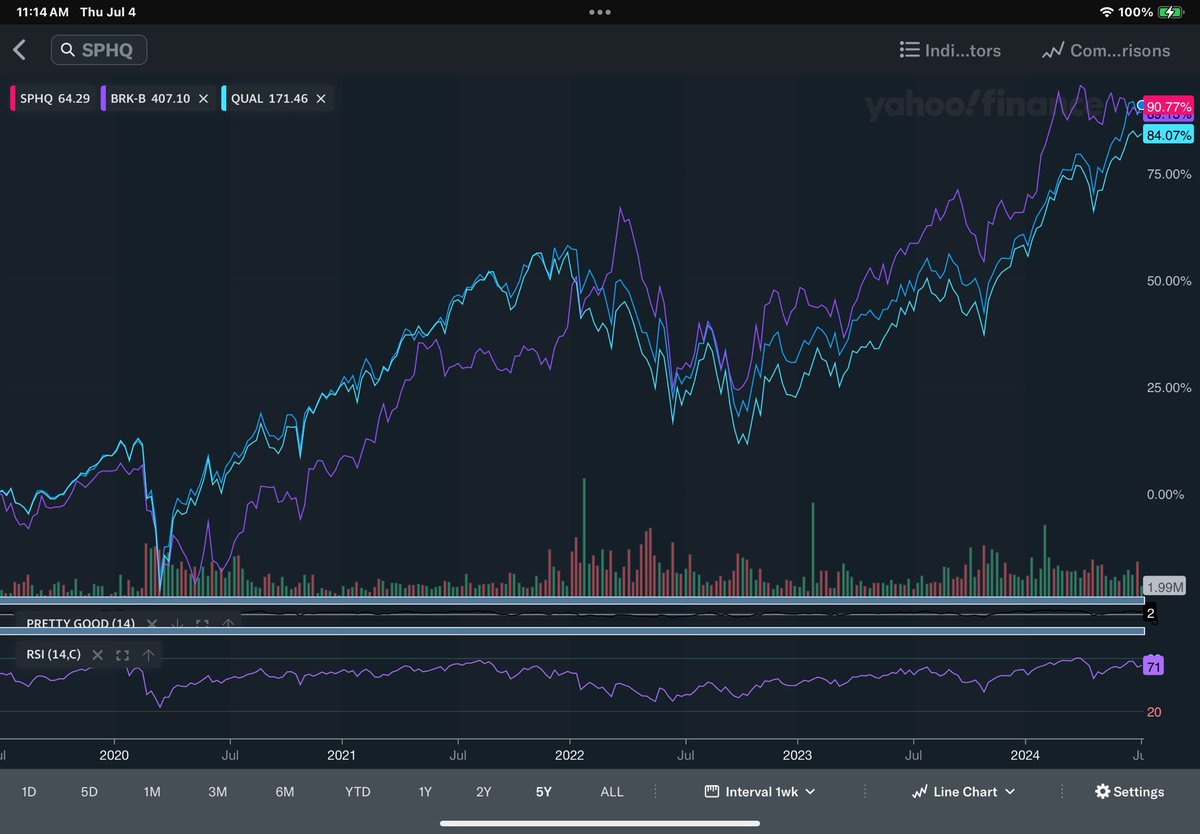1200x834 pixels.
Task: Switch range to 1D
Action: pyautogui.click(x=29, y=791)
